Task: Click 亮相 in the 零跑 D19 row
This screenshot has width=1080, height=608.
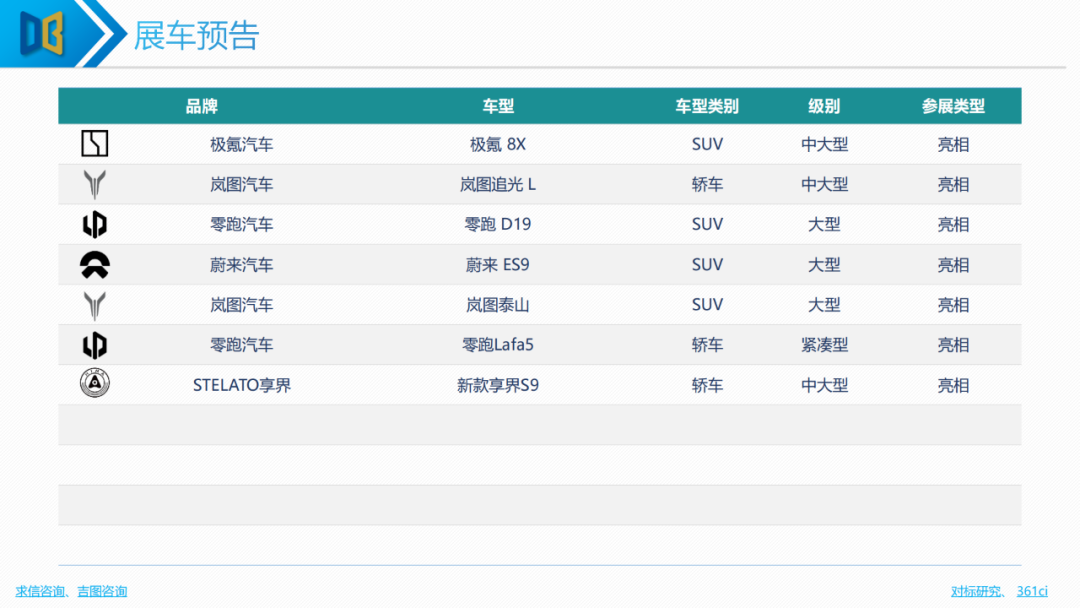Action: [954, 224]
